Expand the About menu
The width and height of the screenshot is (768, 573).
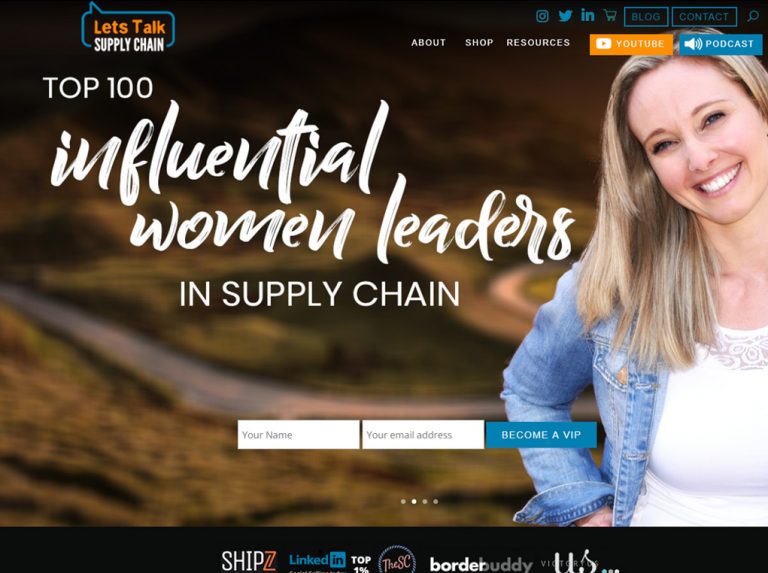click(x=429, y=43)
